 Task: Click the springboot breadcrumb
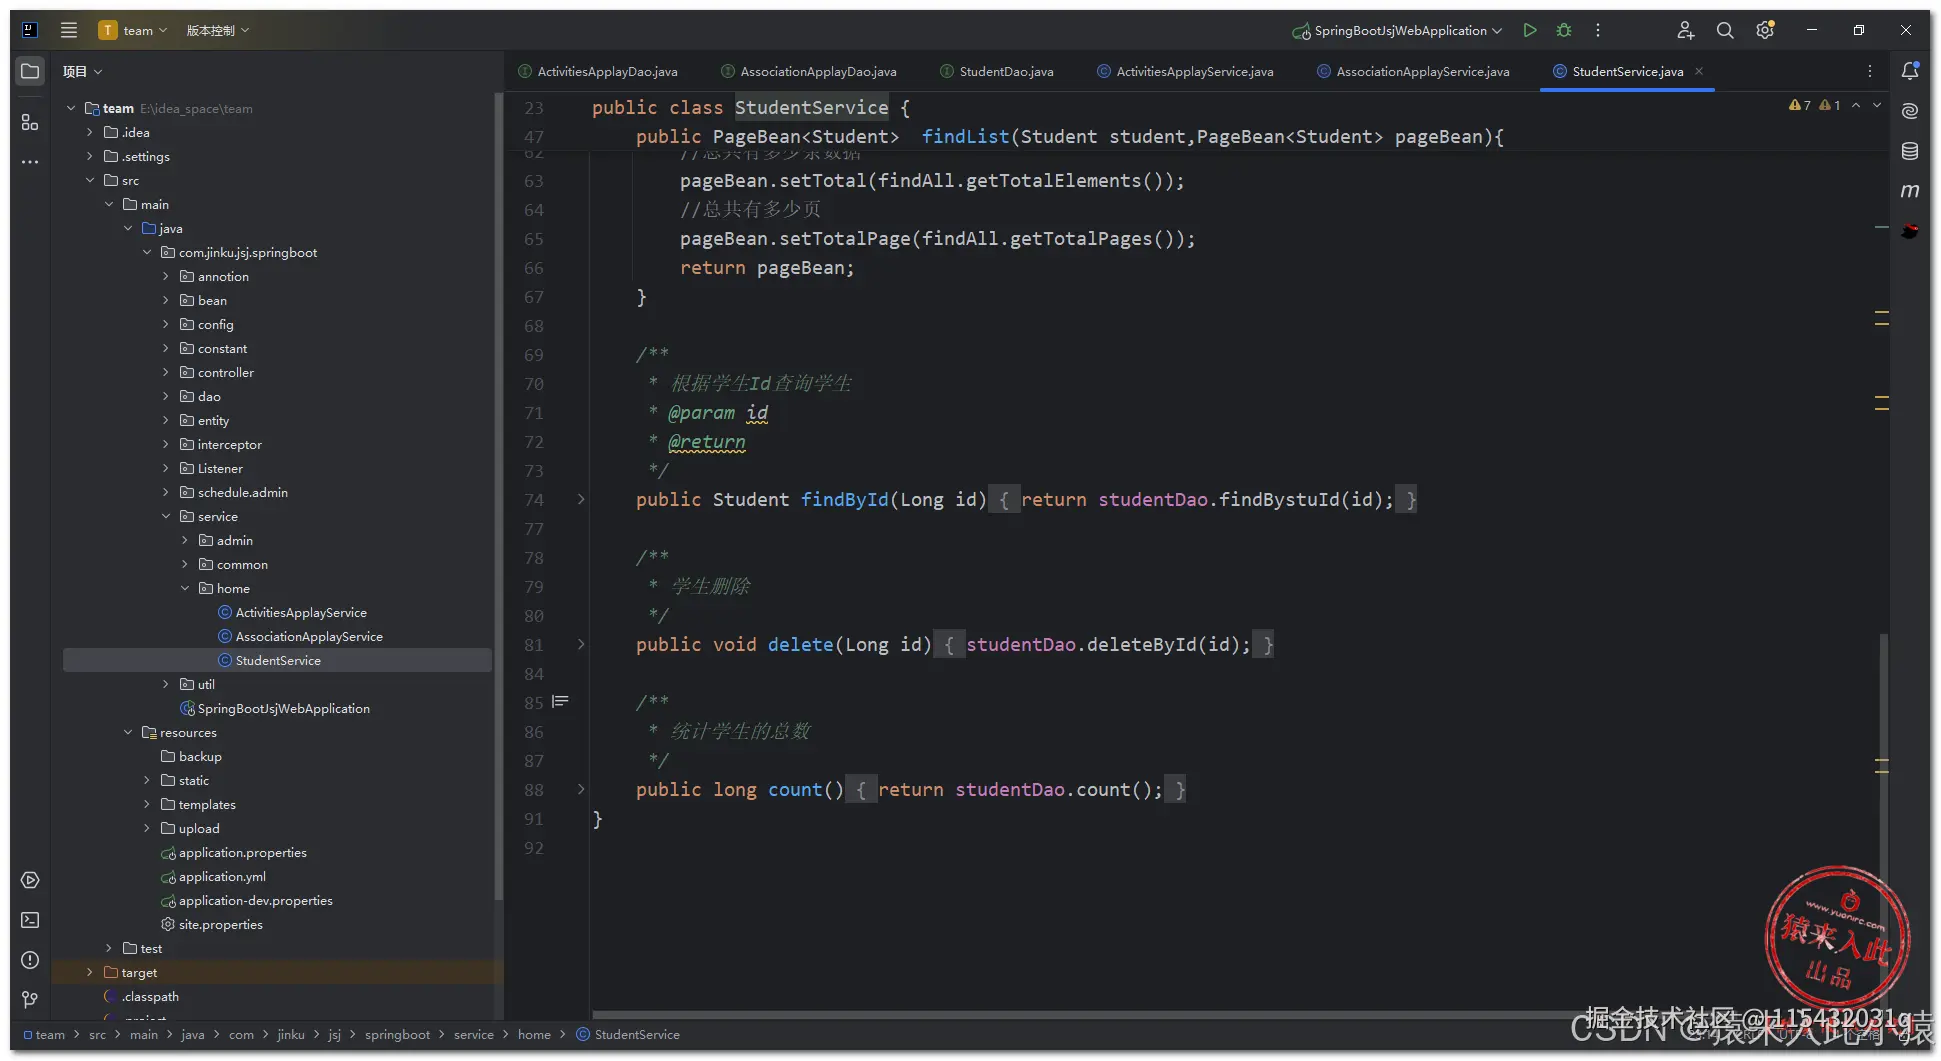[397, 1035]
